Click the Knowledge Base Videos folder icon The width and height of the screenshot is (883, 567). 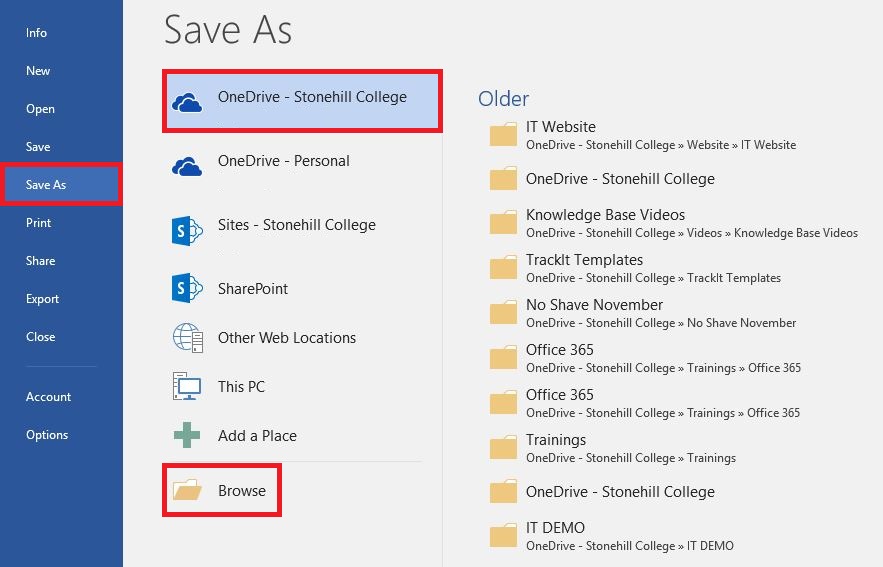tap(503, 222)
